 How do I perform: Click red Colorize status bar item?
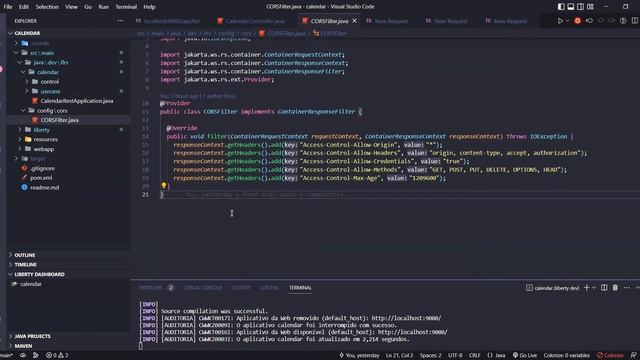point(610,356)
